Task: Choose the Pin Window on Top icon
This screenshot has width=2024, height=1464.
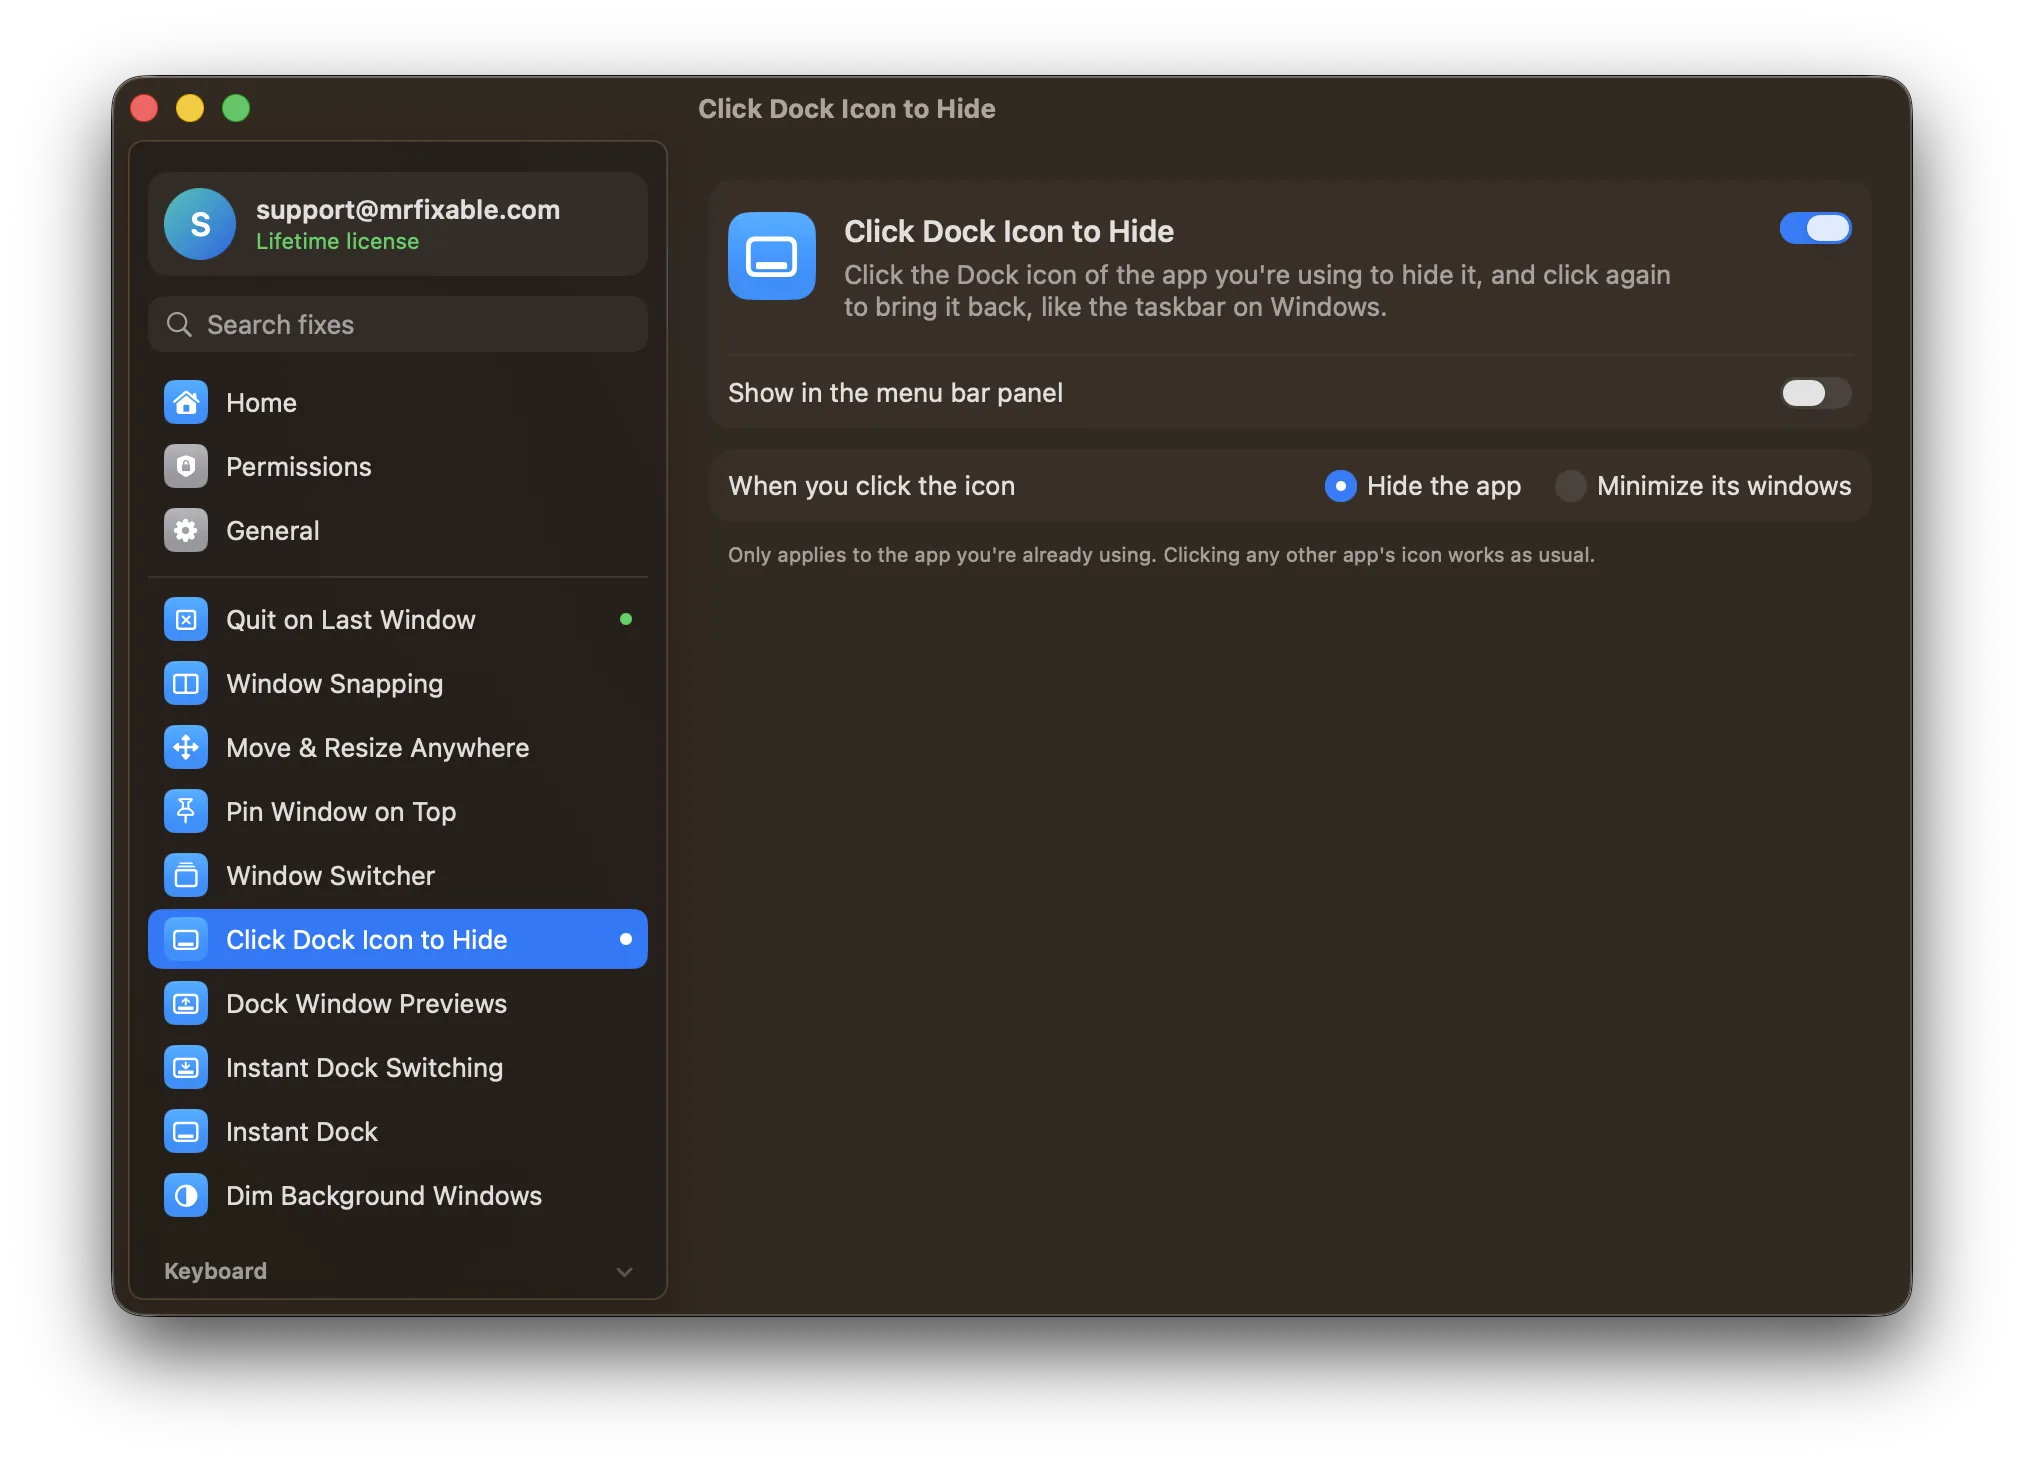Action: tap(186, 812)
